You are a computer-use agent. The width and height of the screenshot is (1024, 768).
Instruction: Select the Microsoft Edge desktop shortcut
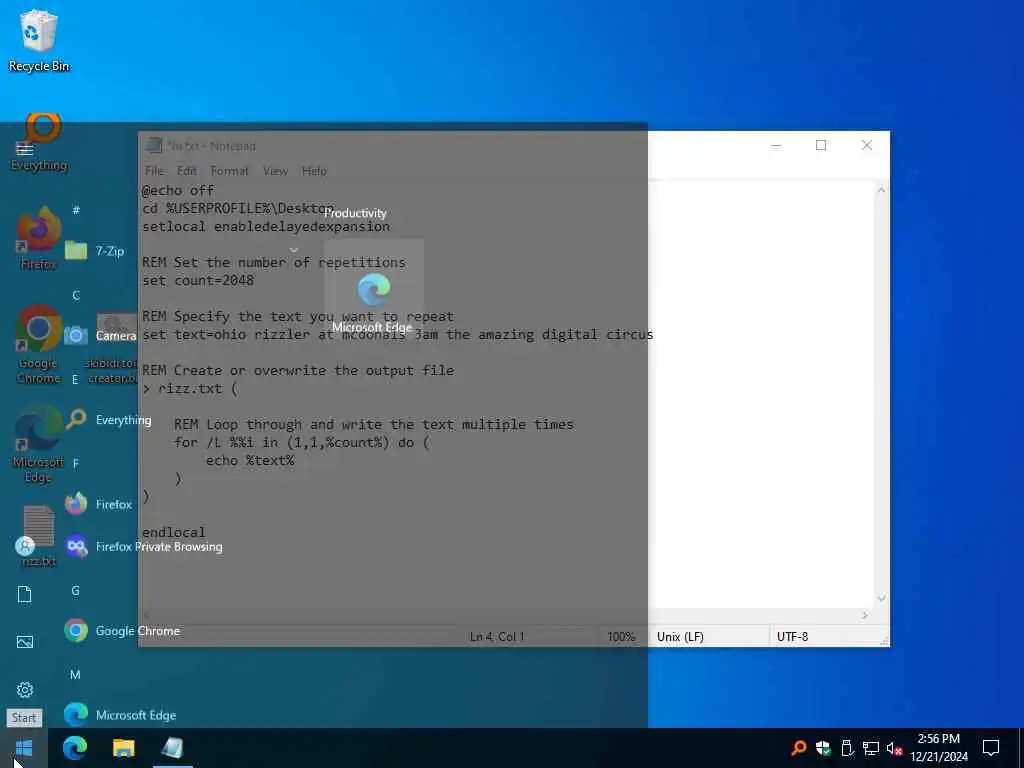point(39,444)
